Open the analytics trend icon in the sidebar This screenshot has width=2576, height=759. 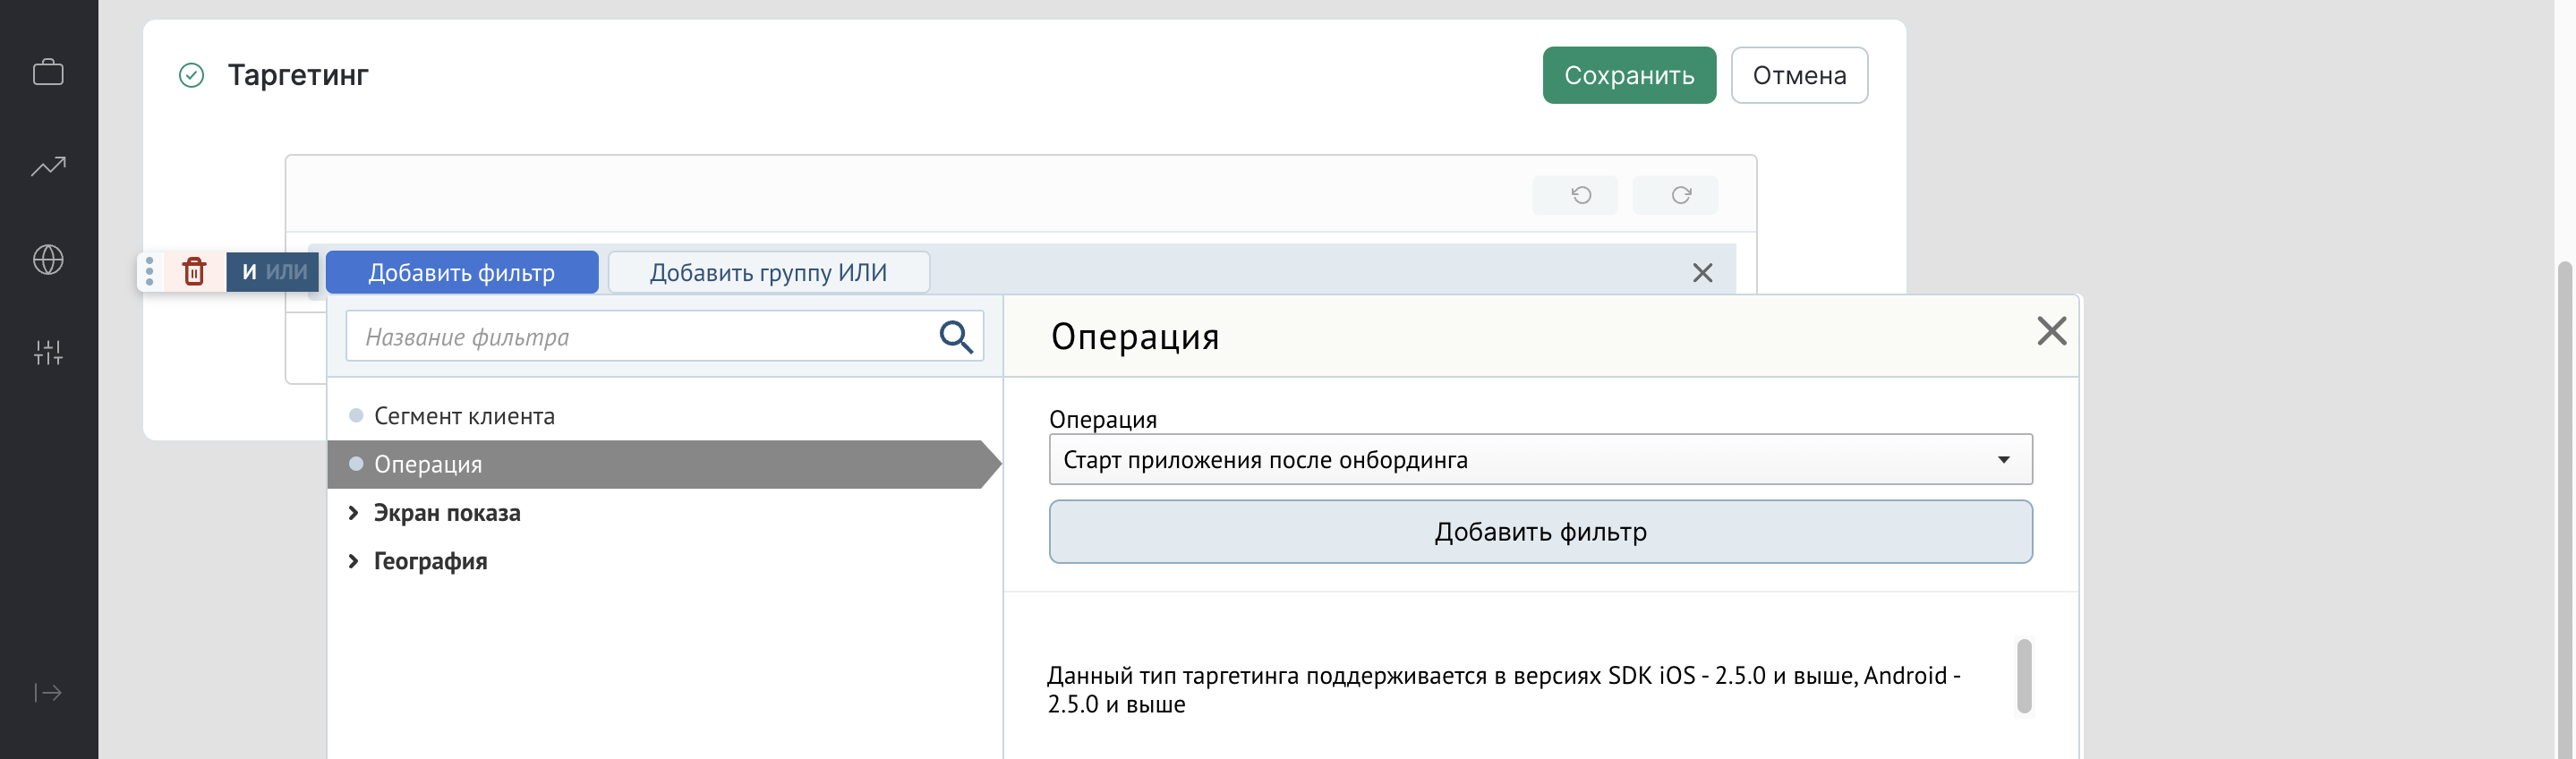[x=48, y=166]
